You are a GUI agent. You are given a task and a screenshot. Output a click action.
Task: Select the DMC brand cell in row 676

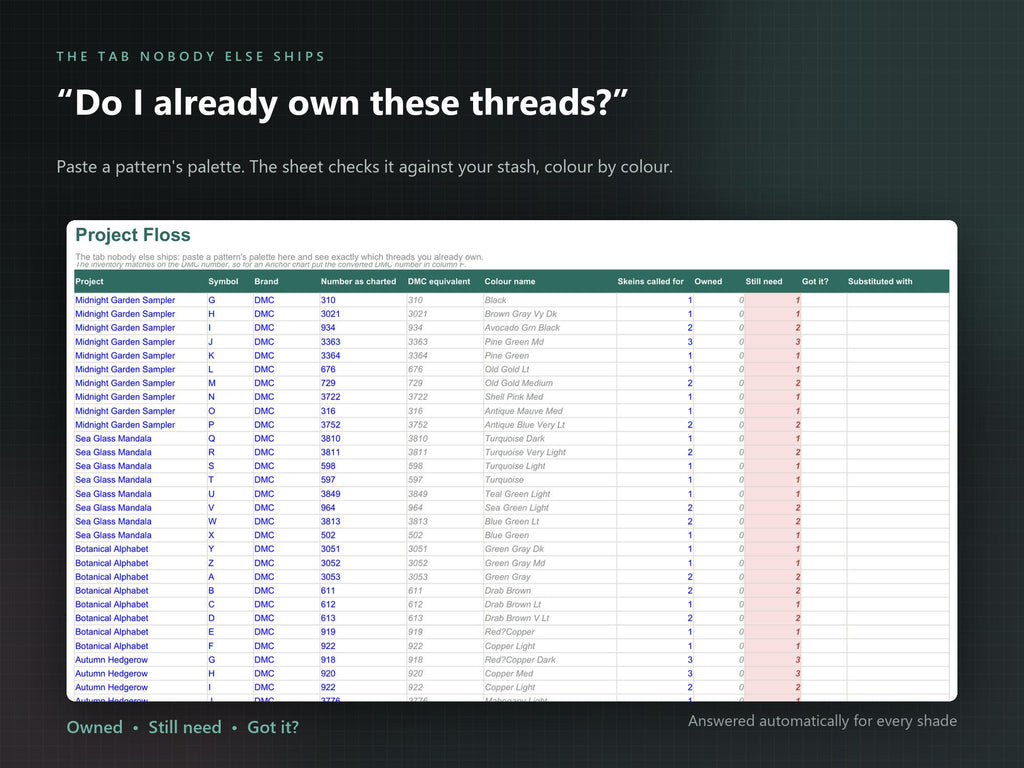(x=264, y=370)
